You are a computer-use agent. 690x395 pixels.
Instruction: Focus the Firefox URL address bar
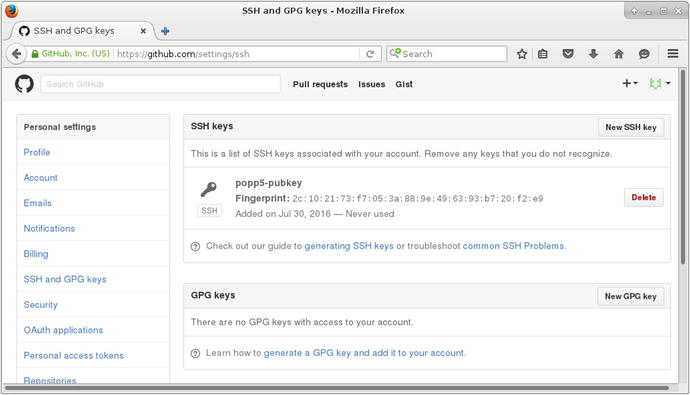click(238, 54)
